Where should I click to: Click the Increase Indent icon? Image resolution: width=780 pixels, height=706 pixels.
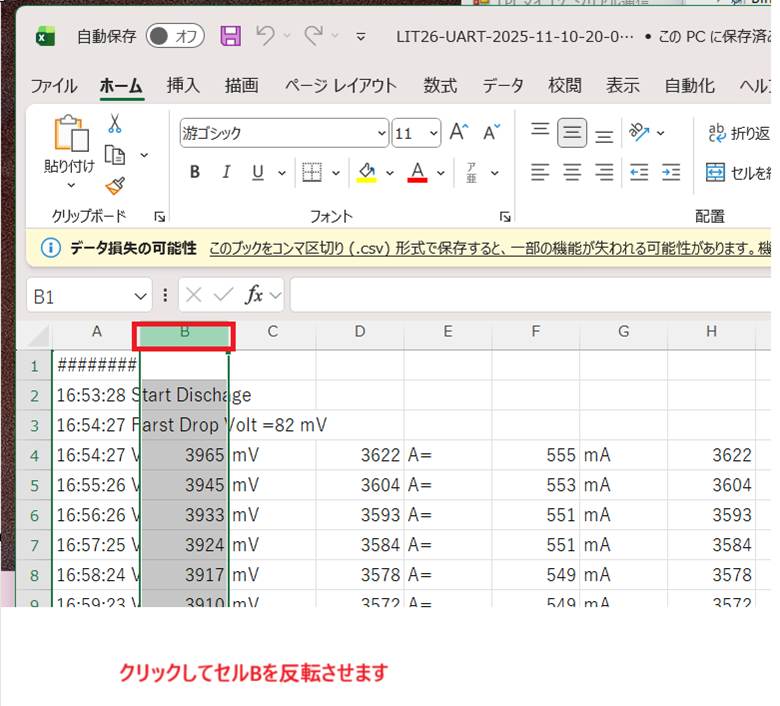(x=670, y=173)
